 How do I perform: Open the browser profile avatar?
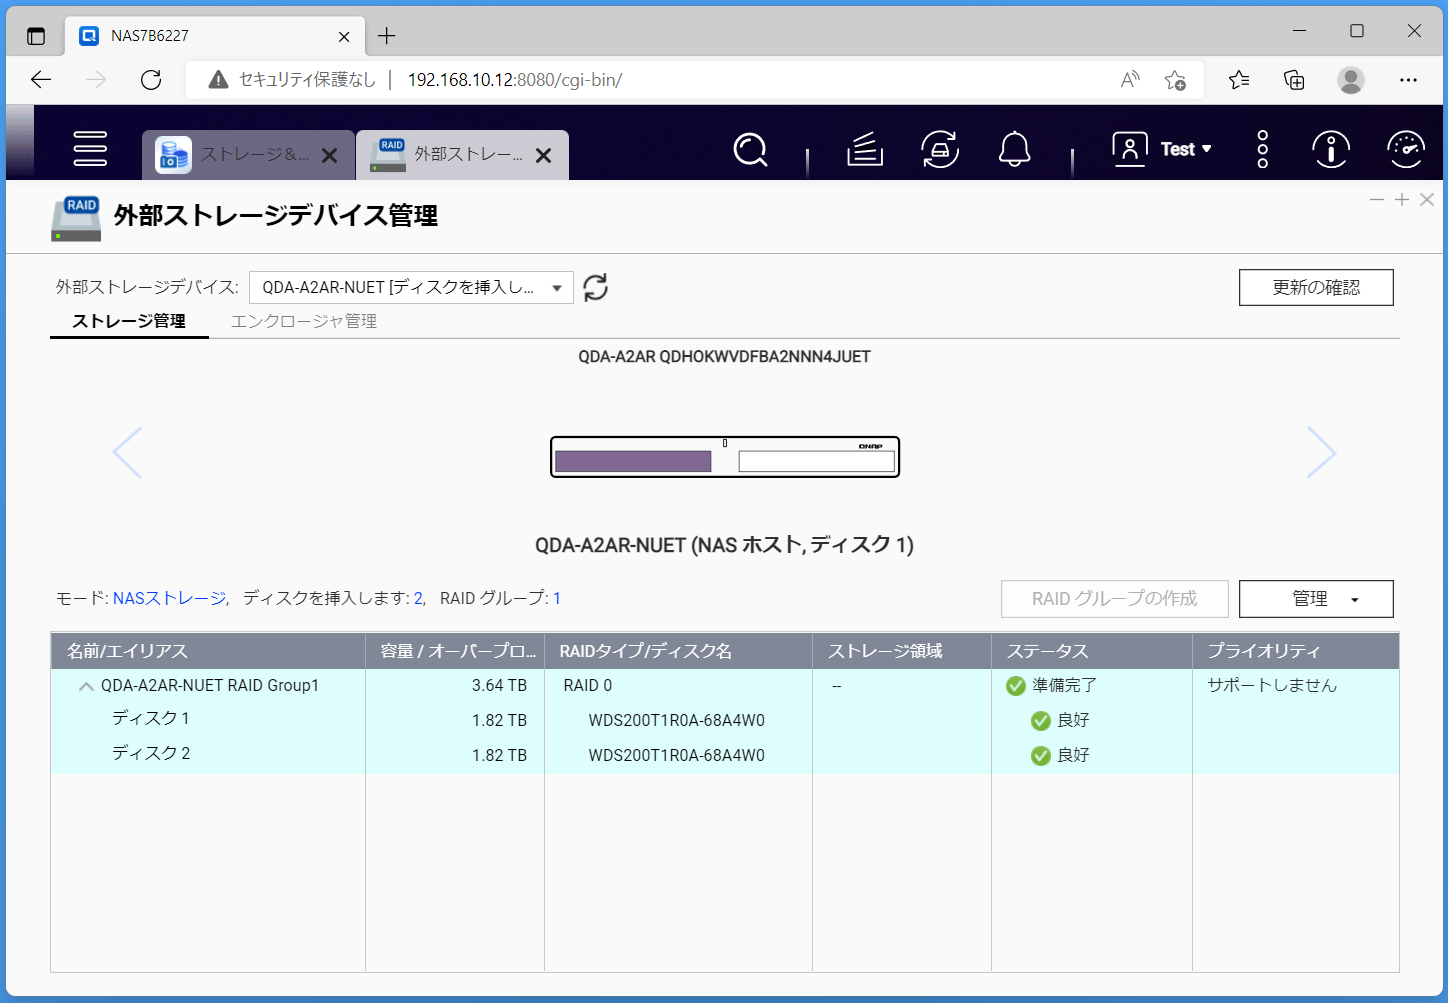coord(1351,80)
